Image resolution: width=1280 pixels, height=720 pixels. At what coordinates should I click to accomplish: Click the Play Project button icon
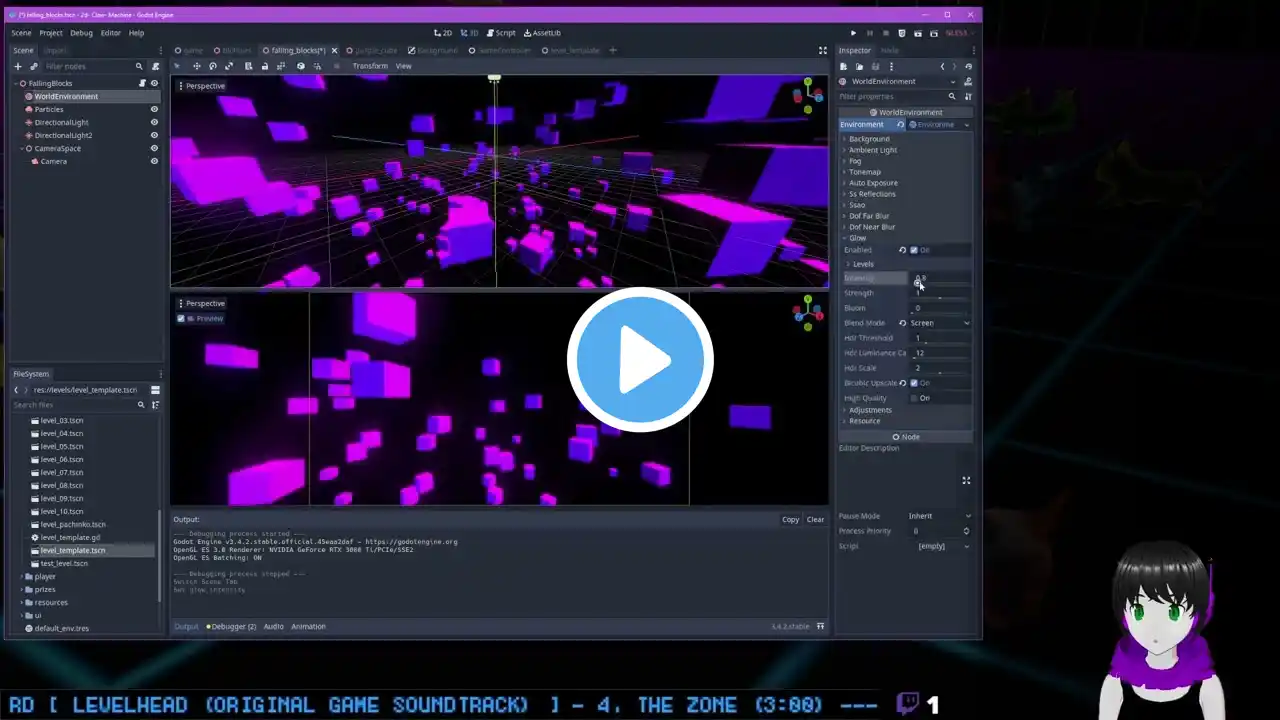[x=853, y=33]
